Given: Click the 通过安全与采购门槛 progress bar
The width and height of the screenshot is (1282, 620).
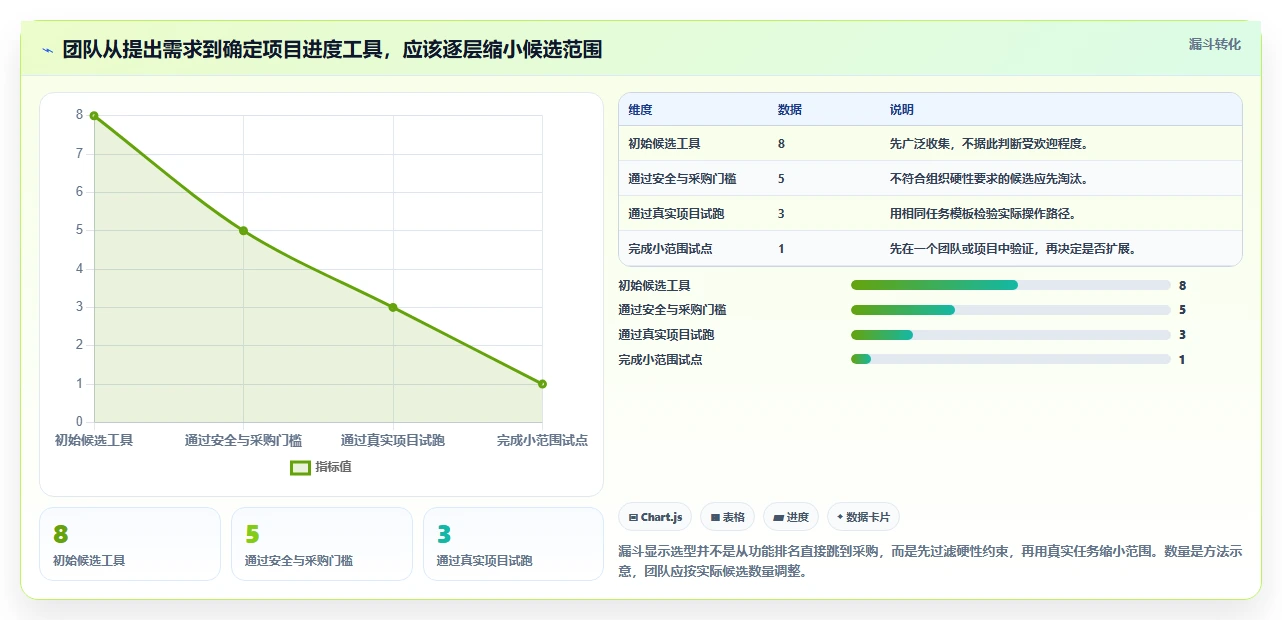Looking at the screenshot, I should click(1010, 310).
